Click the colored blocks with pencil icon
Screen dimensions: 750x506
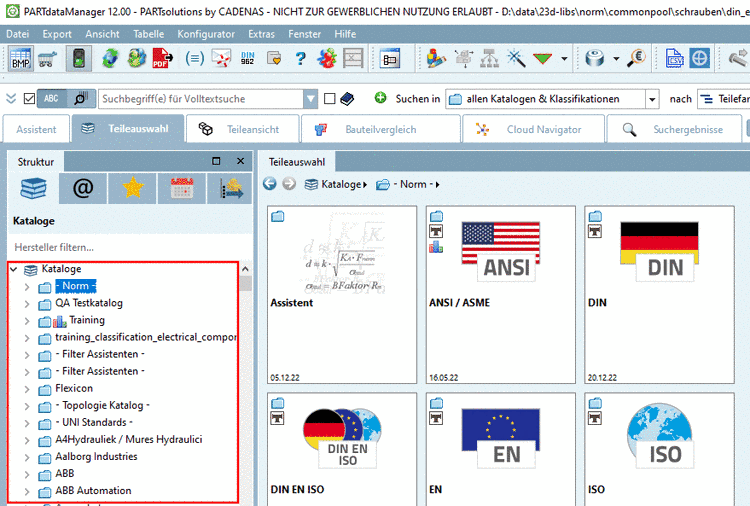pyautogui.click(x=436, y=59)
